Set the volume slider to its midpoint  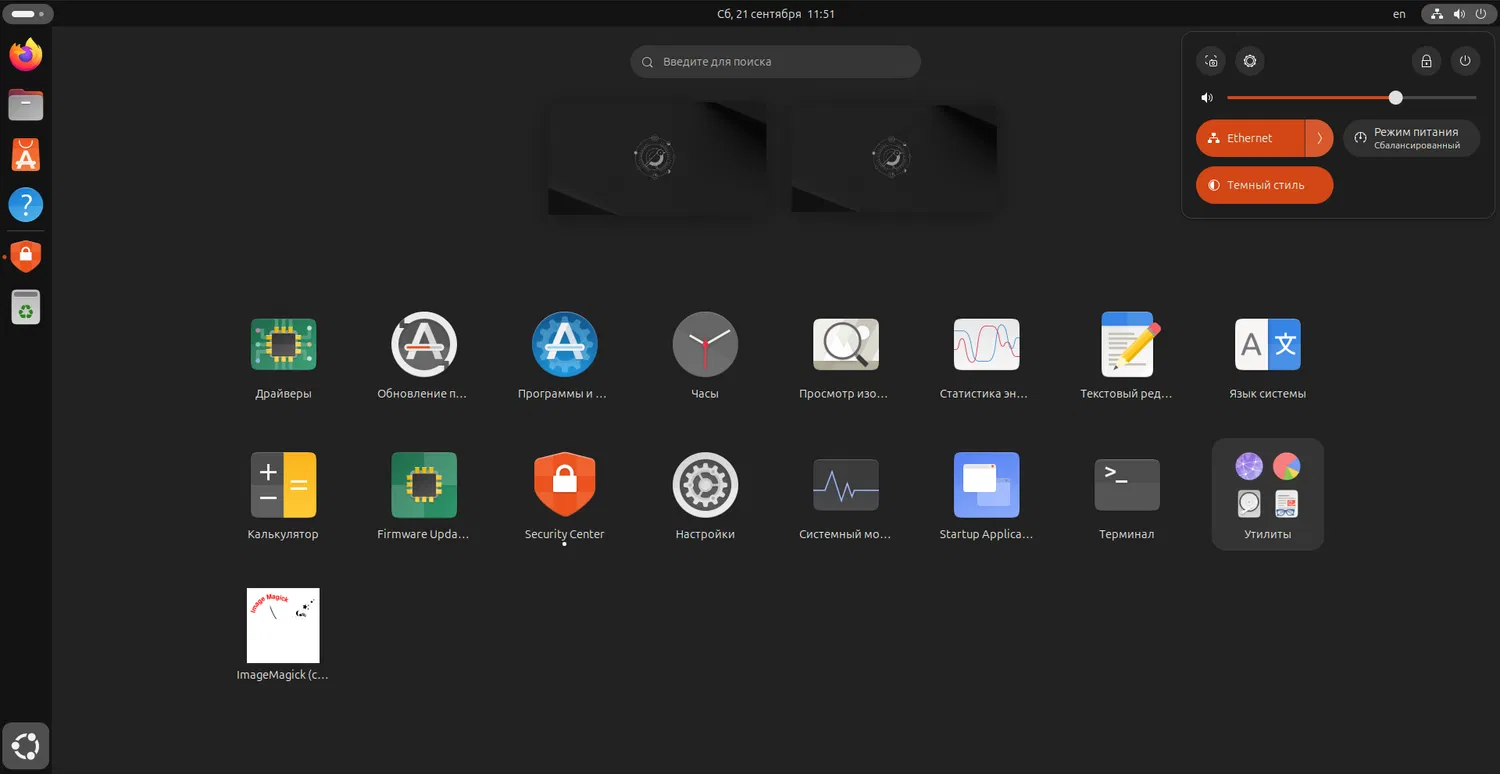(1352, 98)
